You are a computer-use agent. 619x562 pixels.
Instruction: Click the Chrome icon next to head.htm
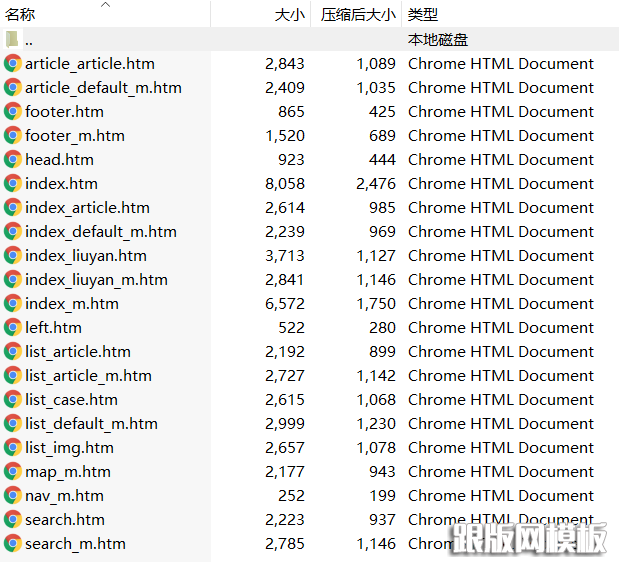coord(13,159)
